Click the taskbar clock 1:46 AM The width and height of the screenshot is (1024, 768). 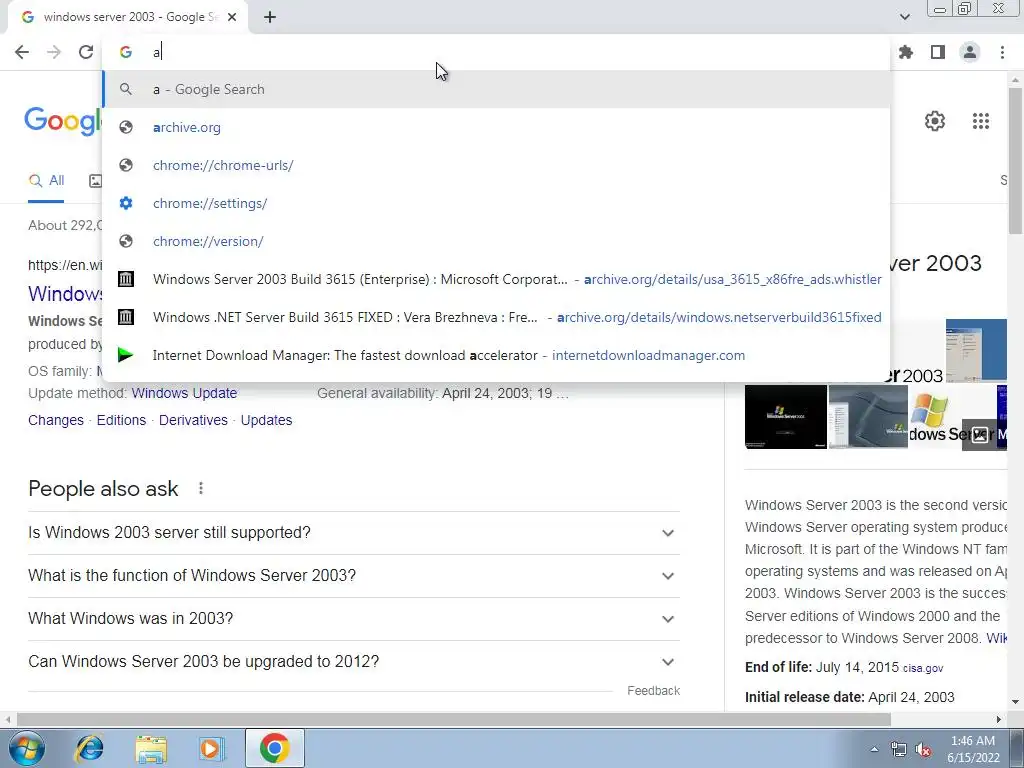tap(973, 749)
